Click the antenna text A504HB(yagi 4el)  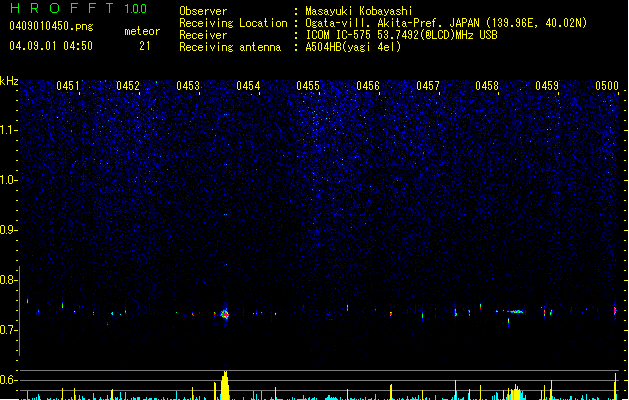(353, 47)
